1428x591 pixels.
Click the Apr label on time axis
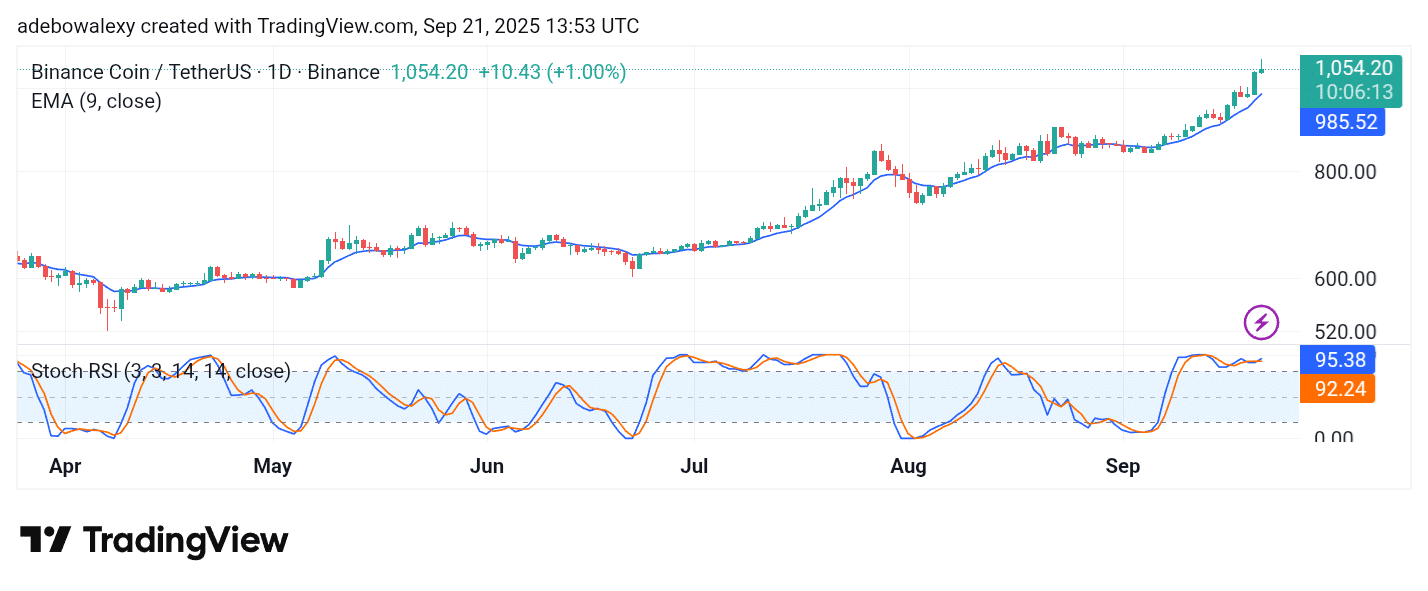point(65,466)
